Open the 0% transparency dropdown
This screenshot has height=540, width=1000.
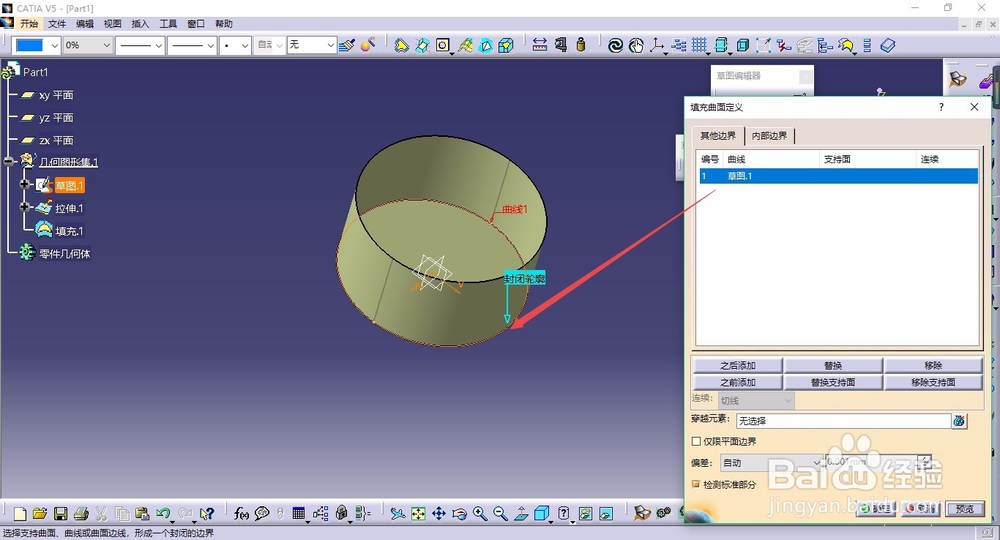click(106, 45)
